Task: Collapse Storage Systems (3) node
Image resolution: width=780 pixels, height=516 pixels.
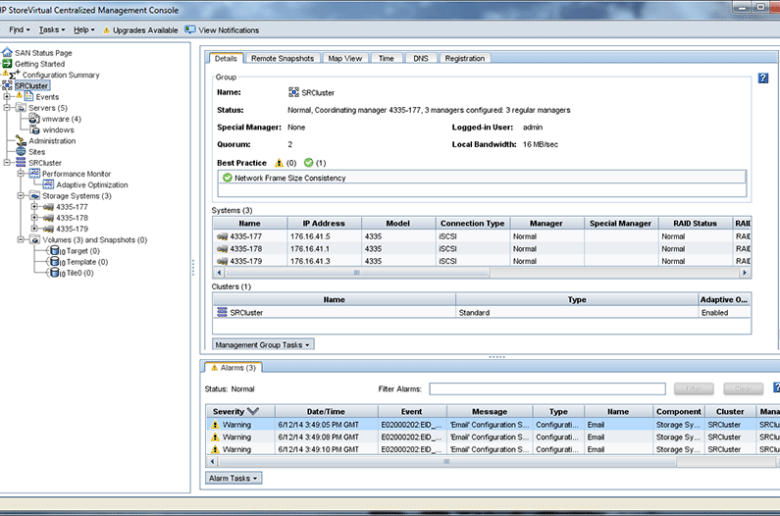Action: click(x=20, y=196)
